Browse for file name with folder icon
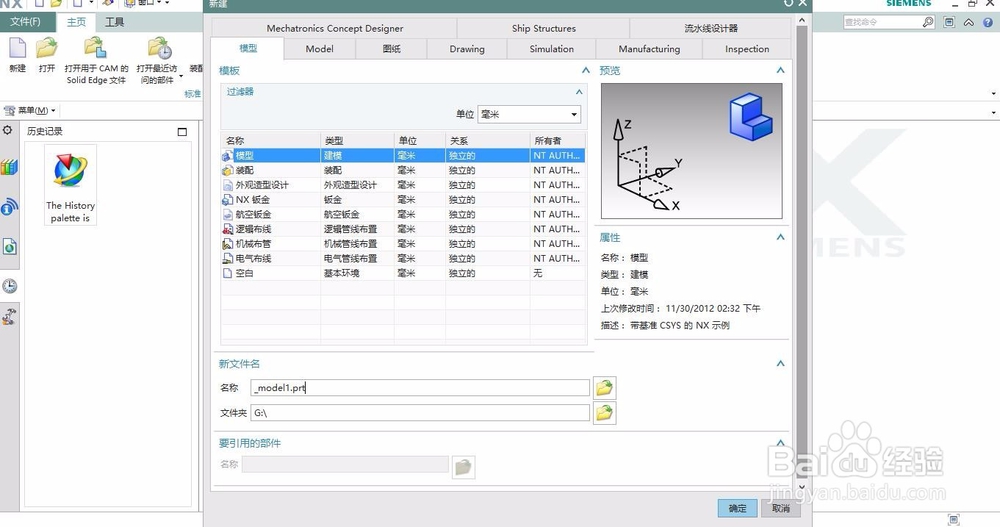The width and height of the screenshot is (1000, 527). click(x=604, y=387)
